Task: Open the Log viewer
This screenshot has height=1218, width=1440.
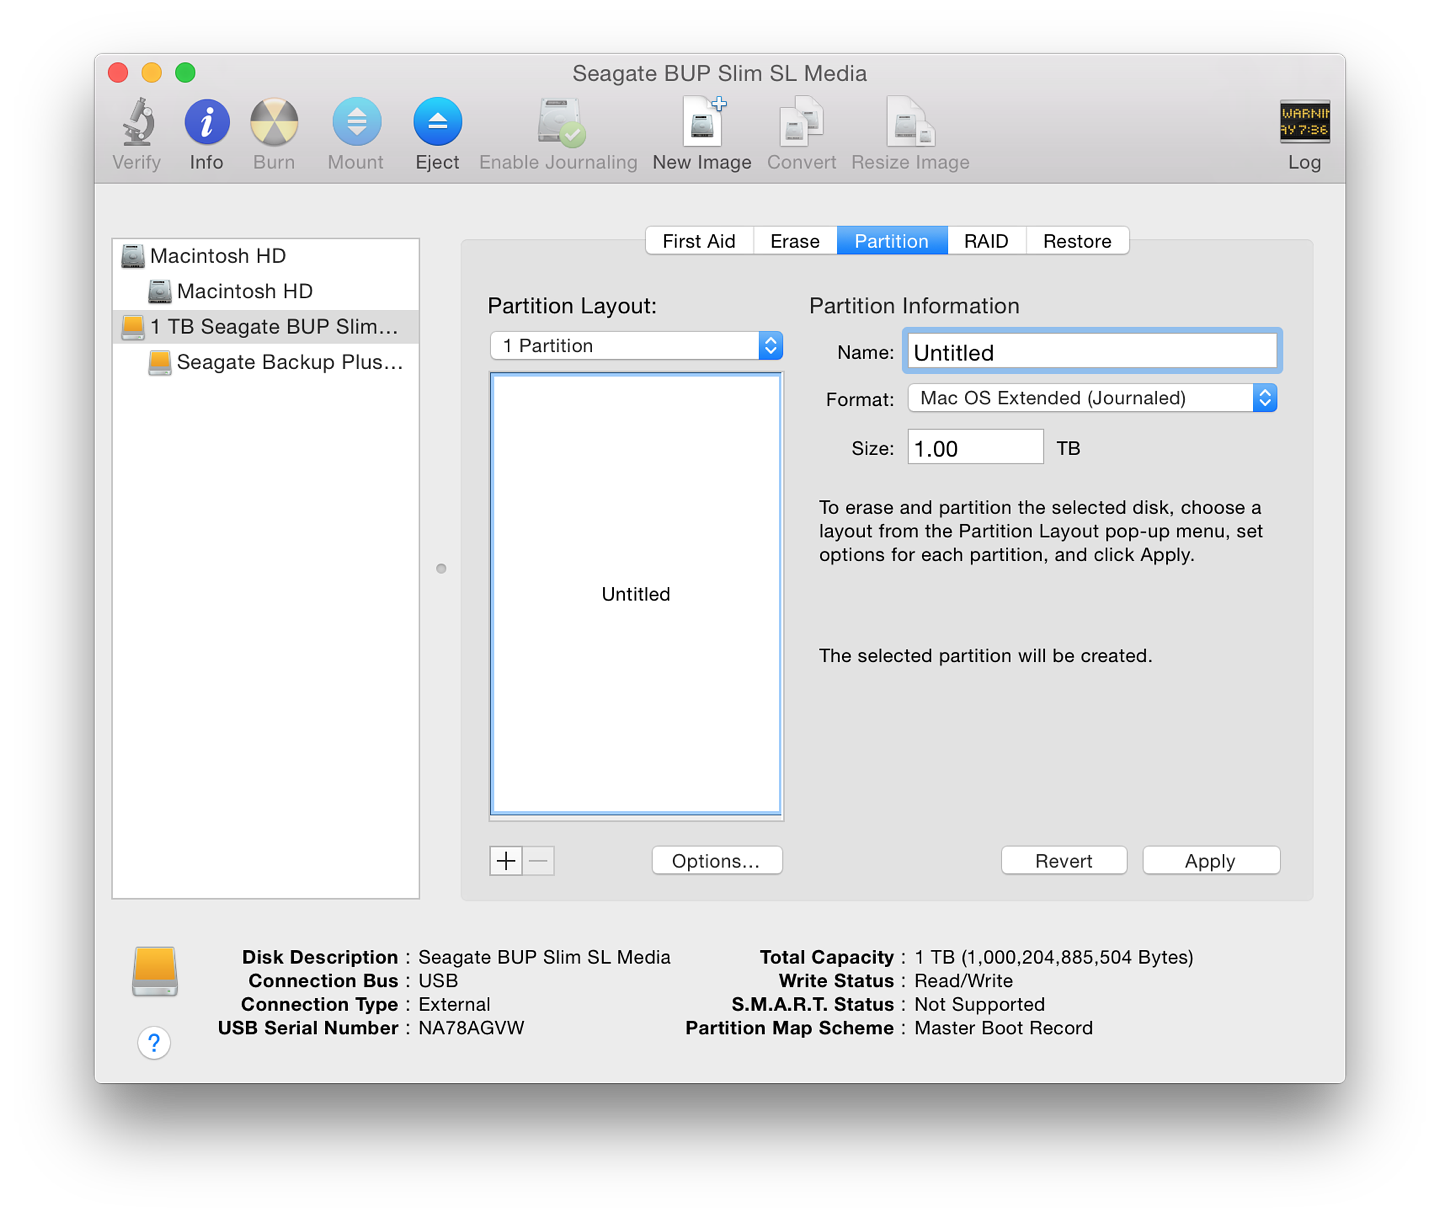Action: pos(1304,122)
